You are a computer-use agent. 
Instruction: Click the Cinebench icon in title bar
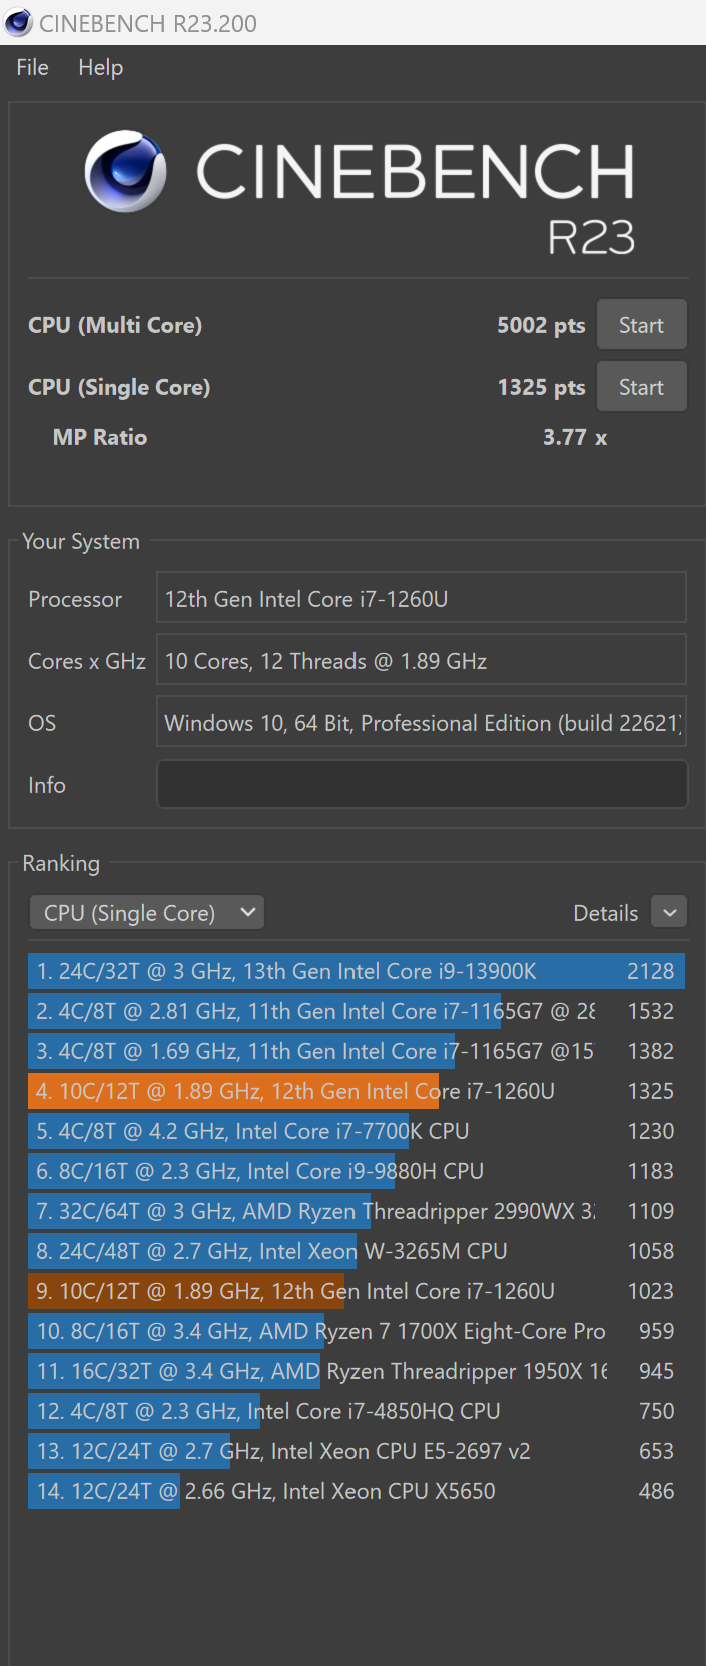(x=18, y=23)
